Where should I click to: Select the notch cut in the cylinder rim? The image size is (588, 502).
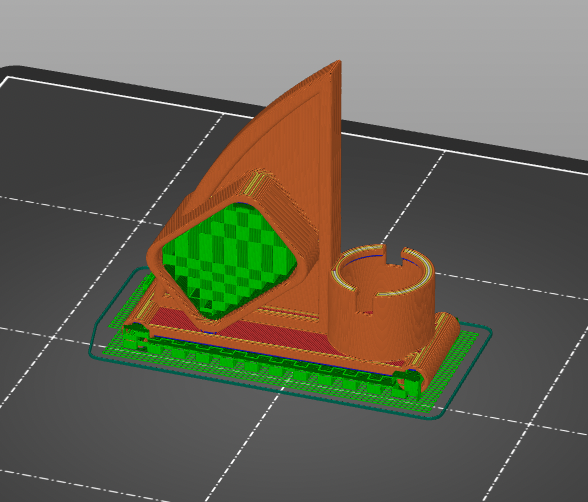(394, 256)
